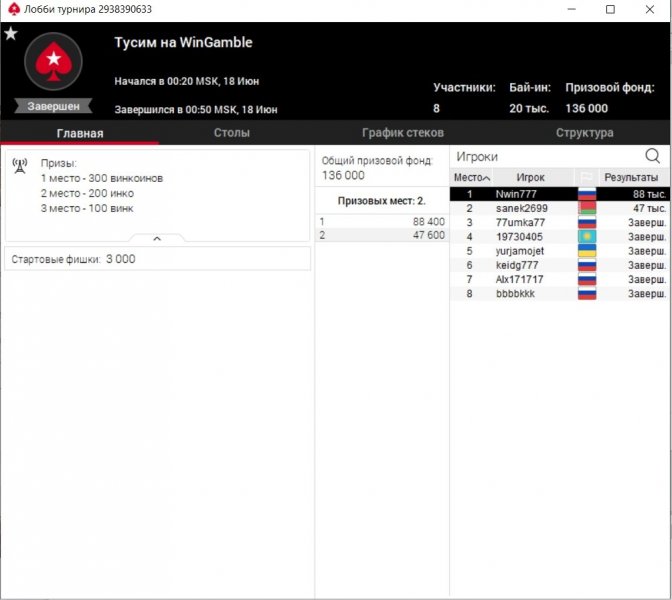Click the Завершен status badge
Image resolution: width=672 pixels, height=600 pixels.
53,106
